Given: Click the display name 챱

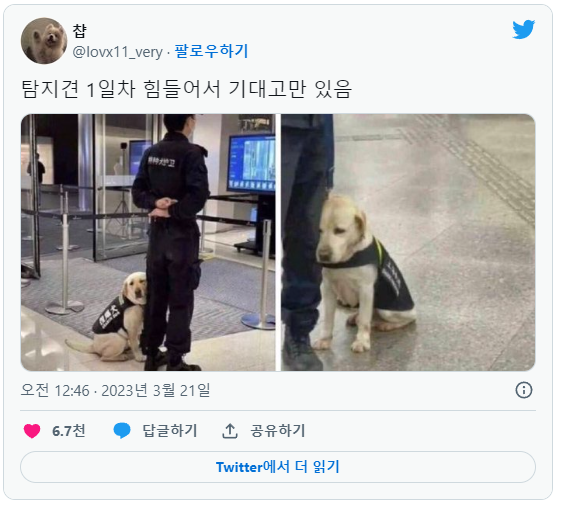Looking at the screenshot, I should (x=79, y=31).
